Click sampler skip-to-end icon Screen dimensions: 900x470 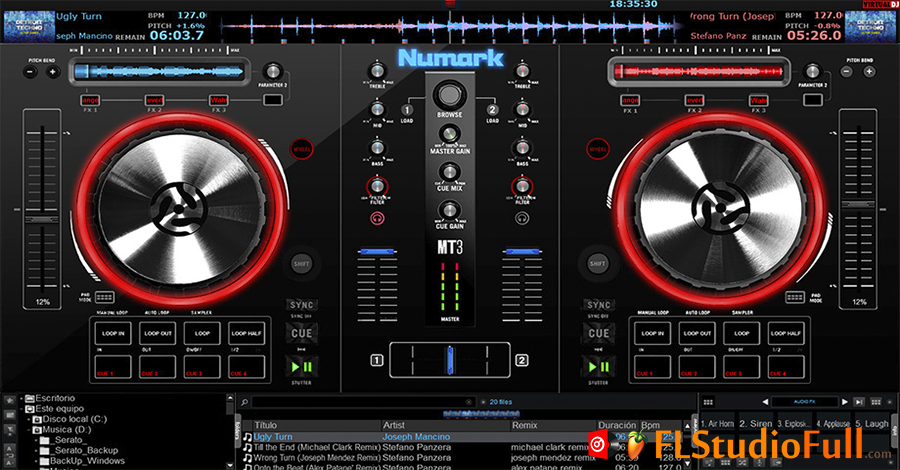click(x=859, y=402)
